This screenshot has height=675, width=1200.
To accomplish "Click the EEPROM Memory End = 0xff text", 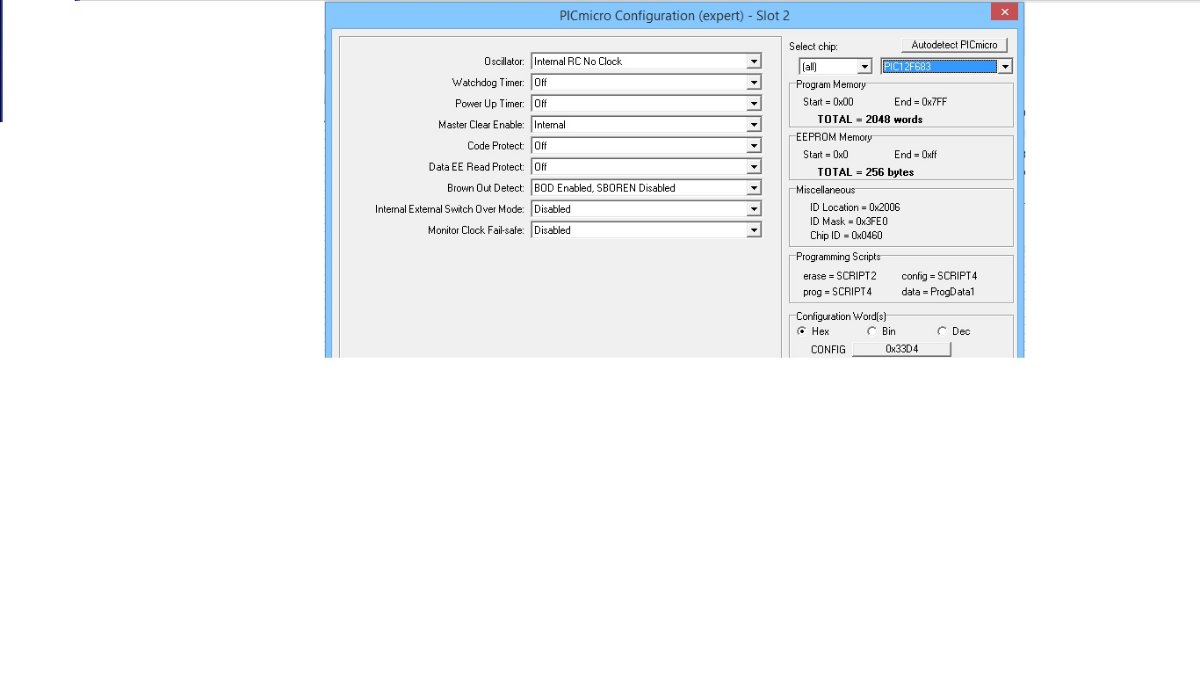I will point(916,155).
